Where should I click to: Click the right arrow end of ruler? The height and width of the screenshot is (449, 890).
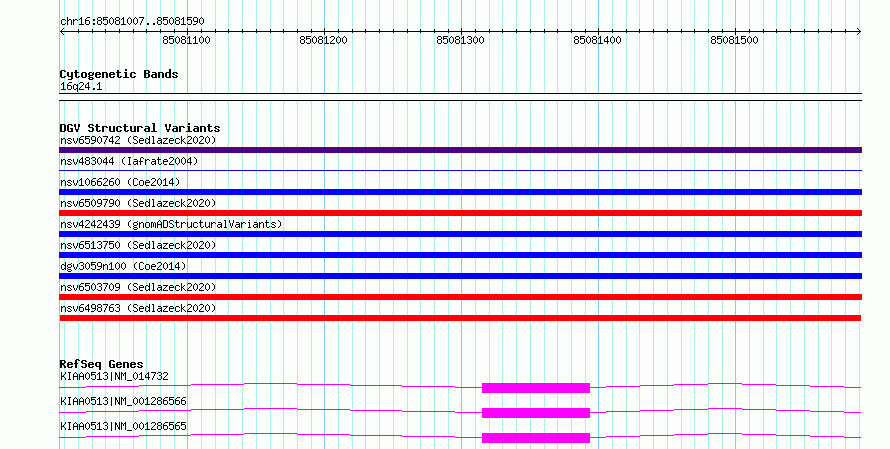859,31
